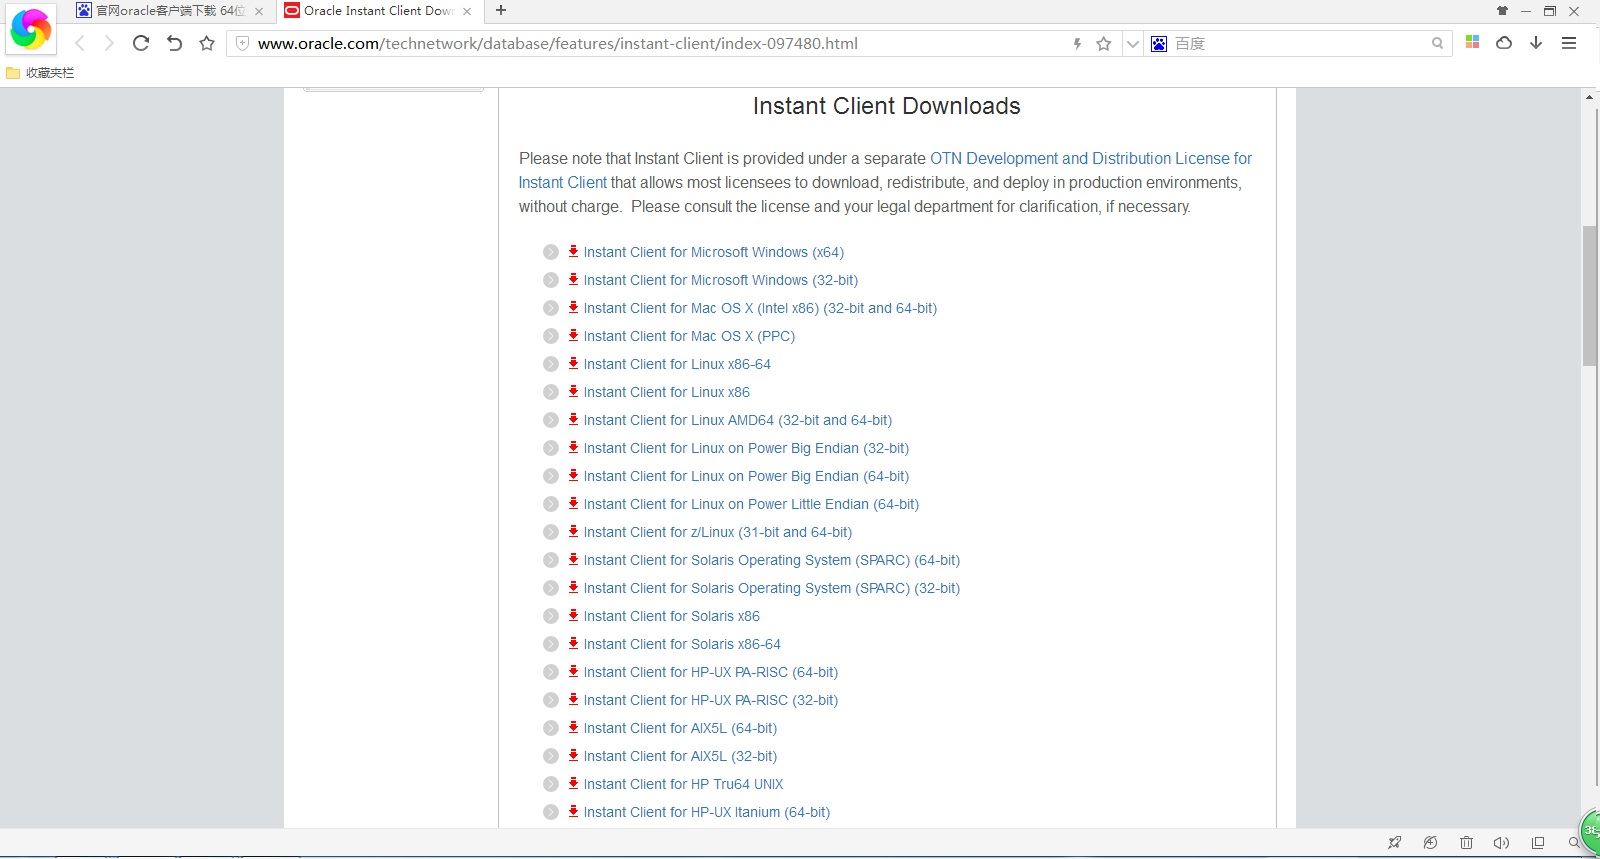1600x859 pixels.
Task: Click the green 360 floating ball
Action: (1590, 832)
